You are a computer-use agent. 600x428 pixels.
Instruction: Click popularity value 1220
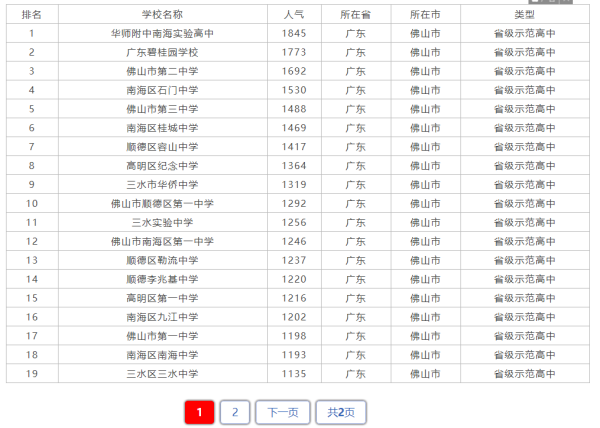[x=294, y=279]
